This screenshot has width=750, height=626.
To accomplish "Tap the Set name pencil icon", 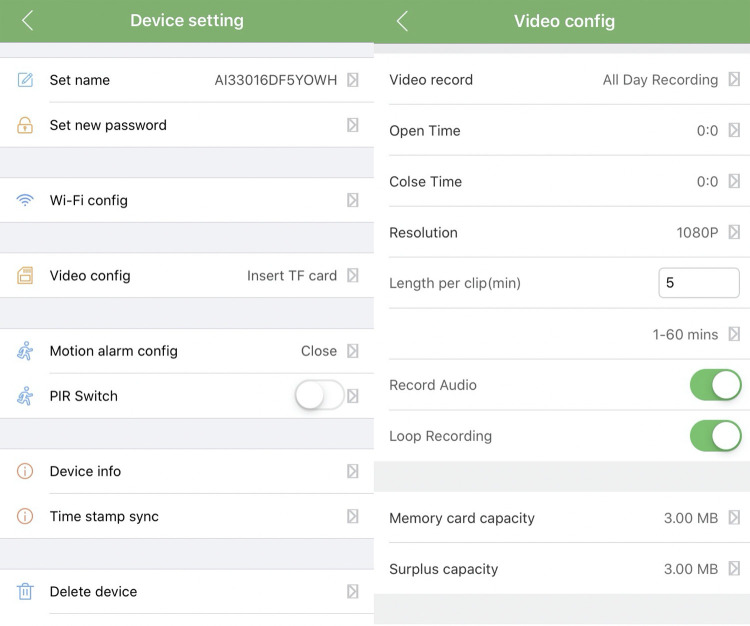I will [x=25, y=80].
